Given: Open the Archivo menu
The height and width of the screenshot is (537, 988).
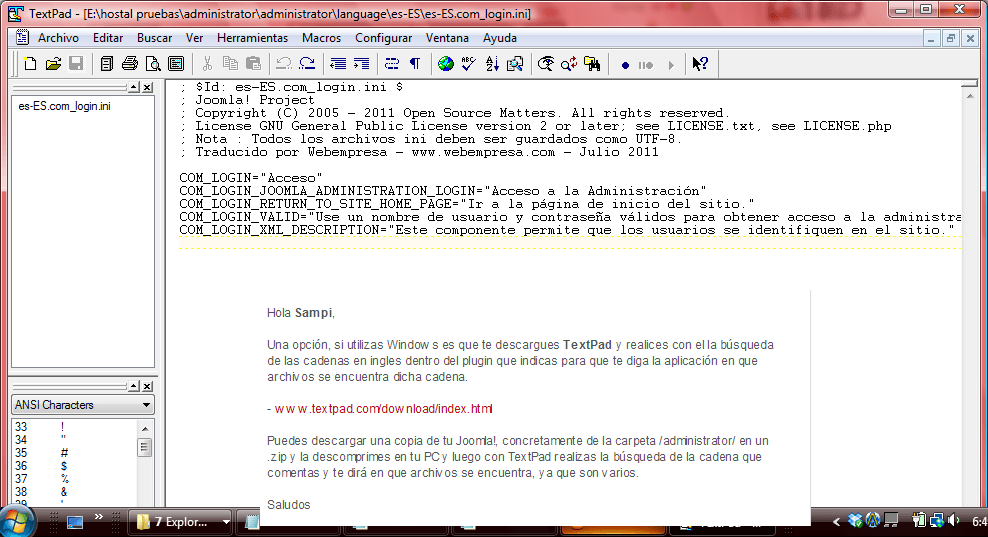Looking at the screenshot, I should click(x=58, y=38).
